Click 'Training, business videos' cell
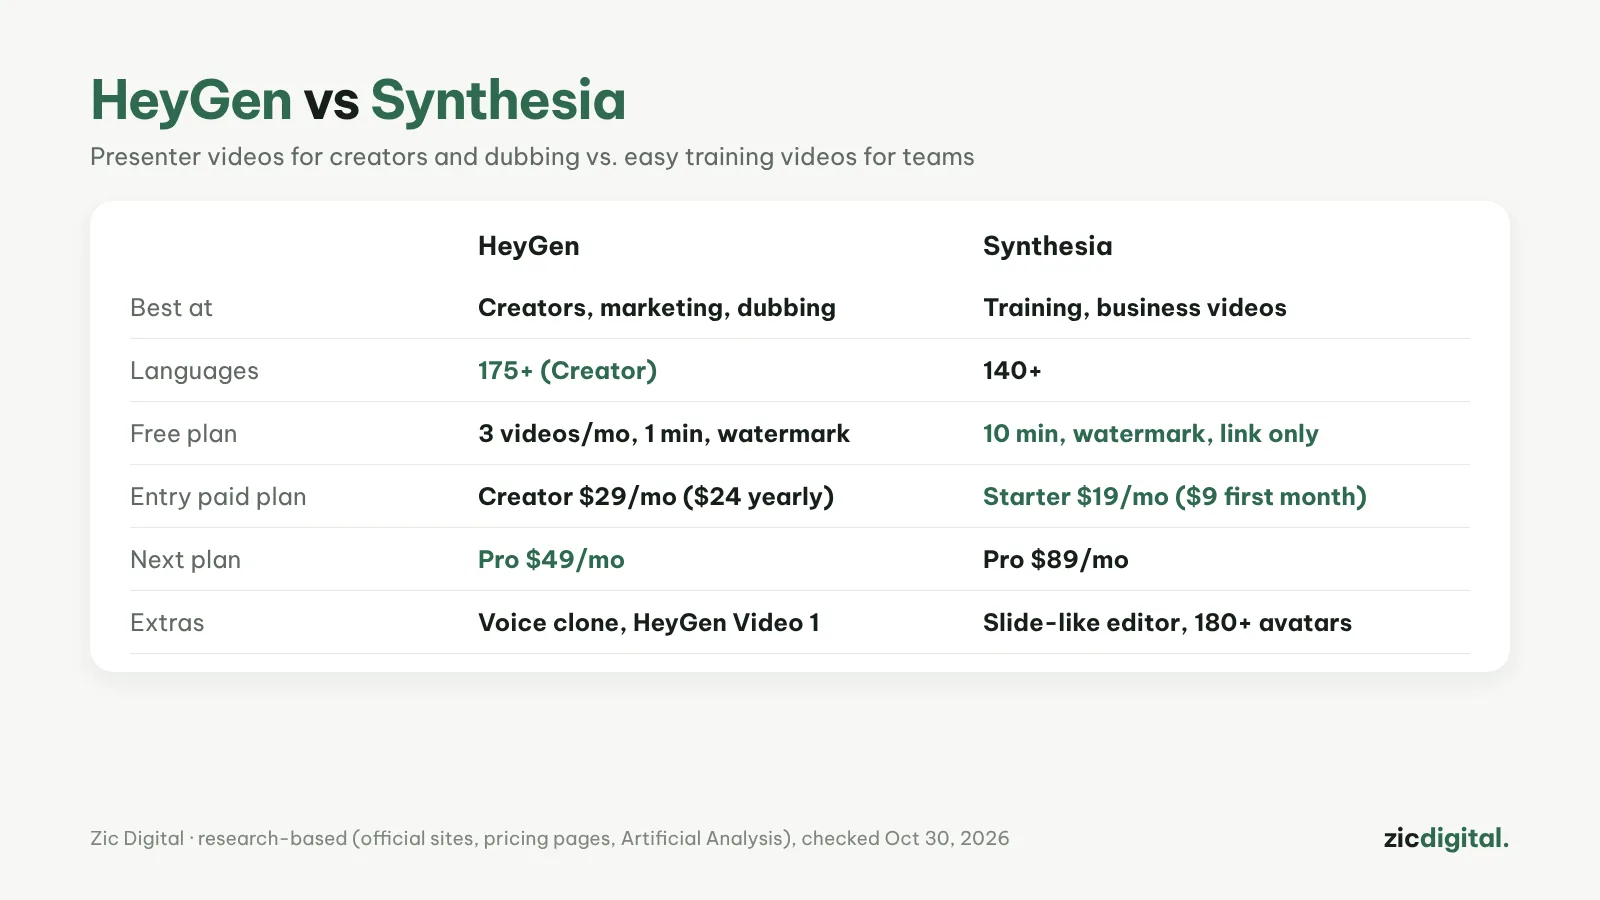The width and height of the screenshot is (1600, 900). (1134, 308)
